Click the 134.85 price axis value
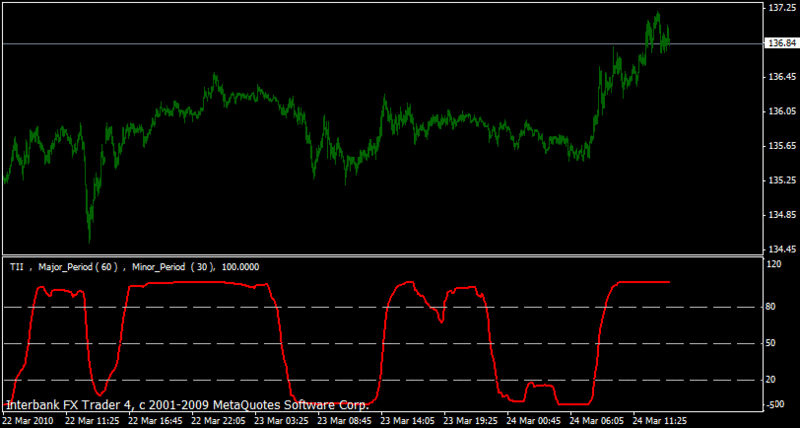This screenshot has height=428, width=800. point(782,215)
